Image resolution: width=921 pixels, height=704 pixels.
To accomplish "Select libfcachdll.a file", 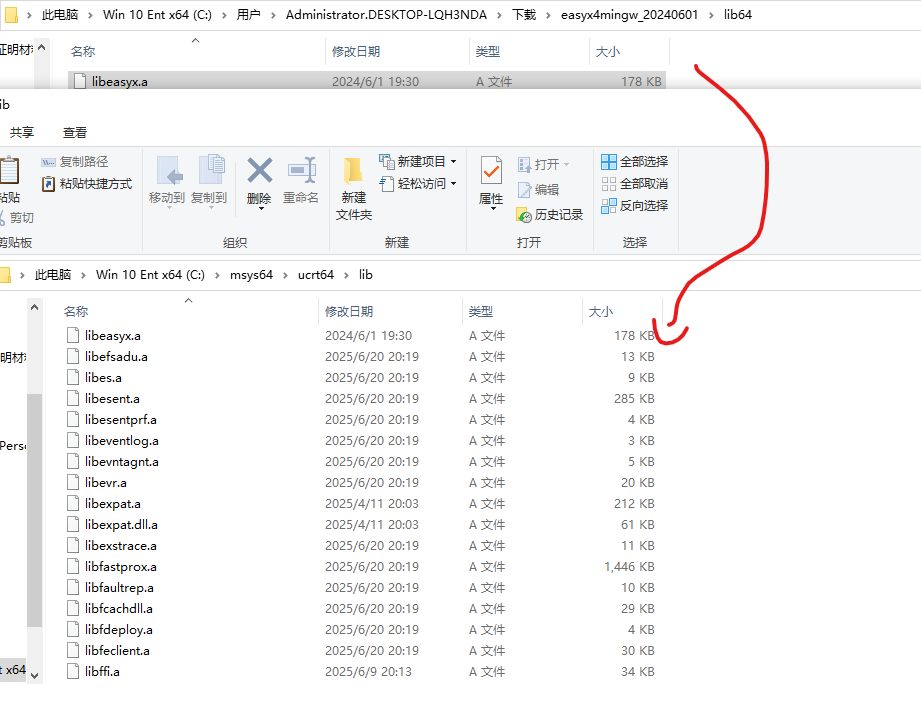I will tap(119, 609).
